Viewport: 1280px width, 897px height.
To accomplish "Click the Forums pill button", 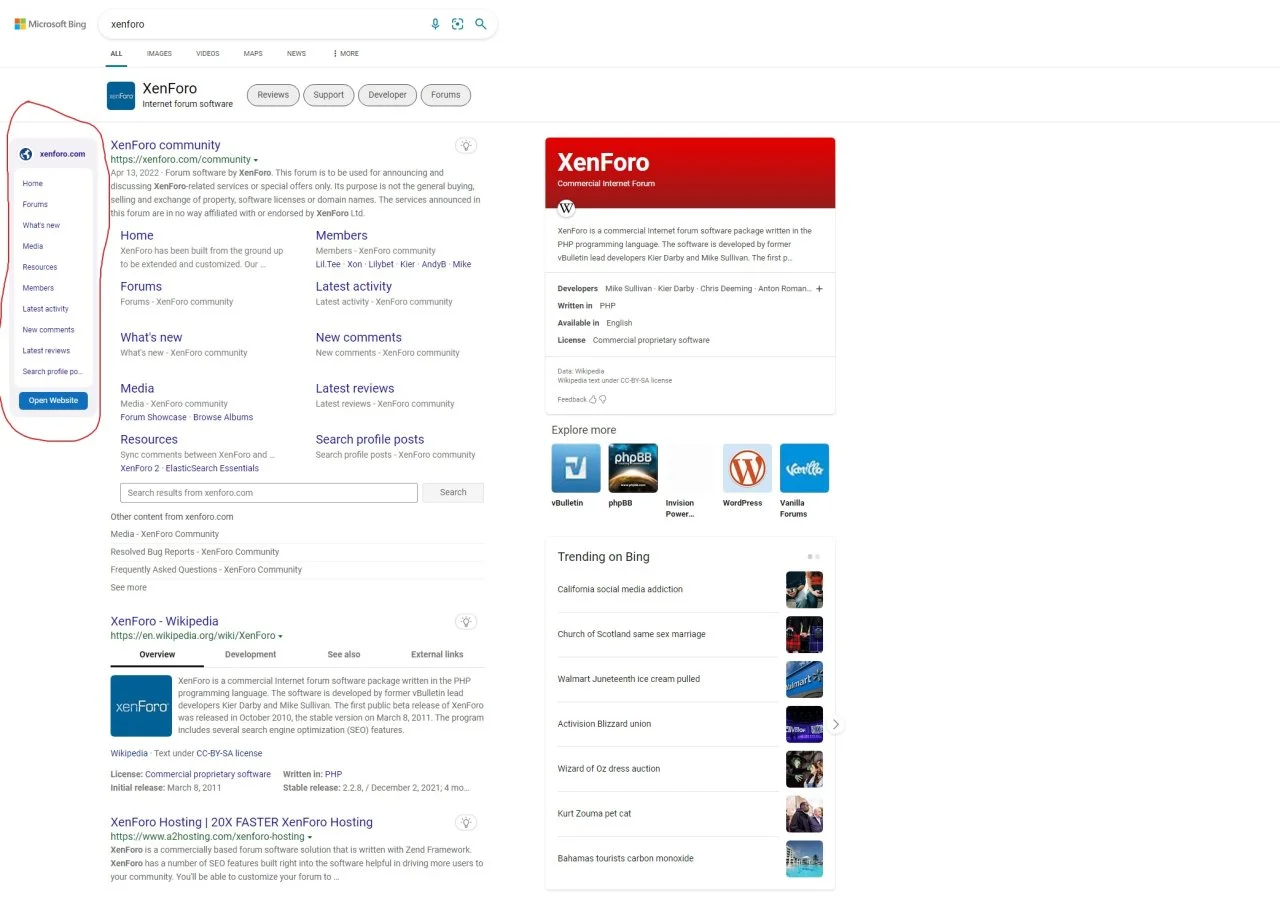I will [x=446, y=95].
